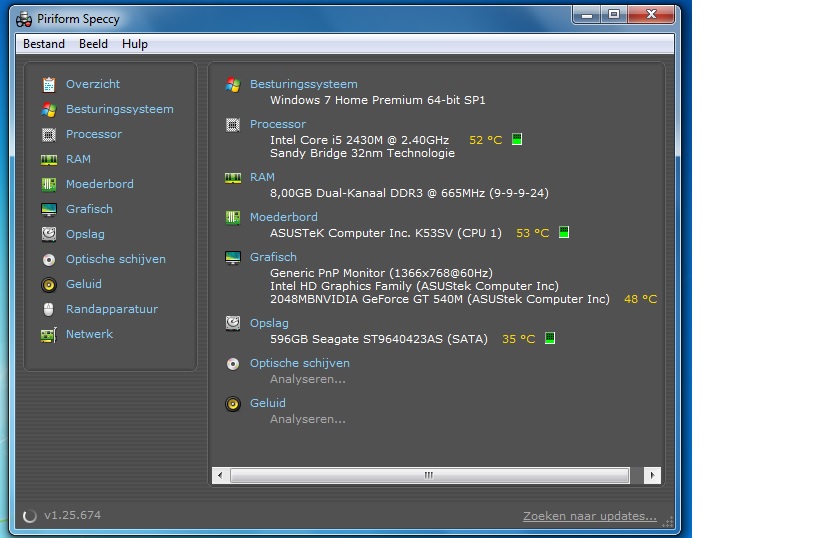819x538 pixels.
Task: Click the 35 °C storage temperature value
Action: coord(518,339)
